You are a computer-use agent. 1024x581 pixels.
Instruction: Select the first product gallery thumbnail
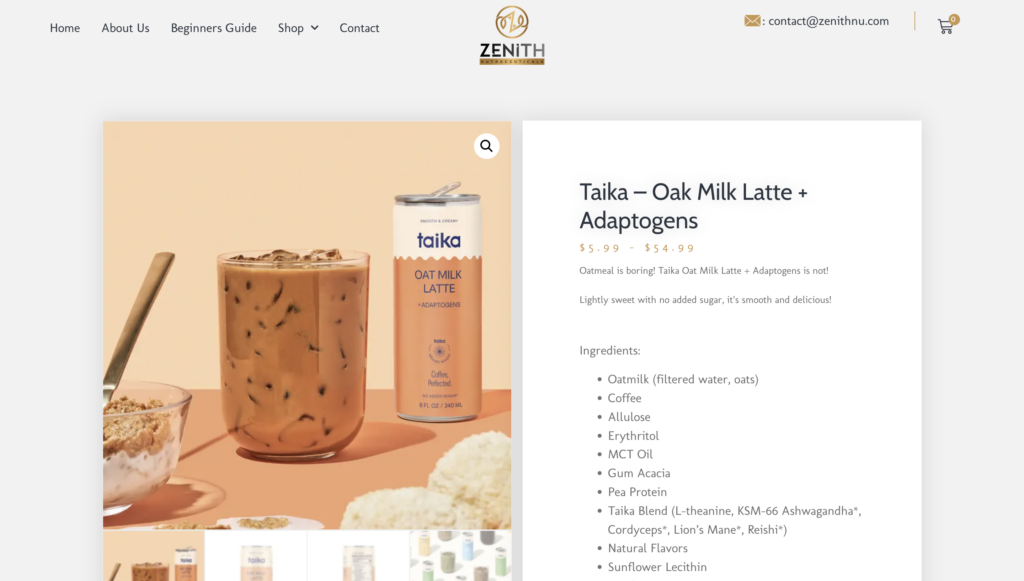point(153,556)
